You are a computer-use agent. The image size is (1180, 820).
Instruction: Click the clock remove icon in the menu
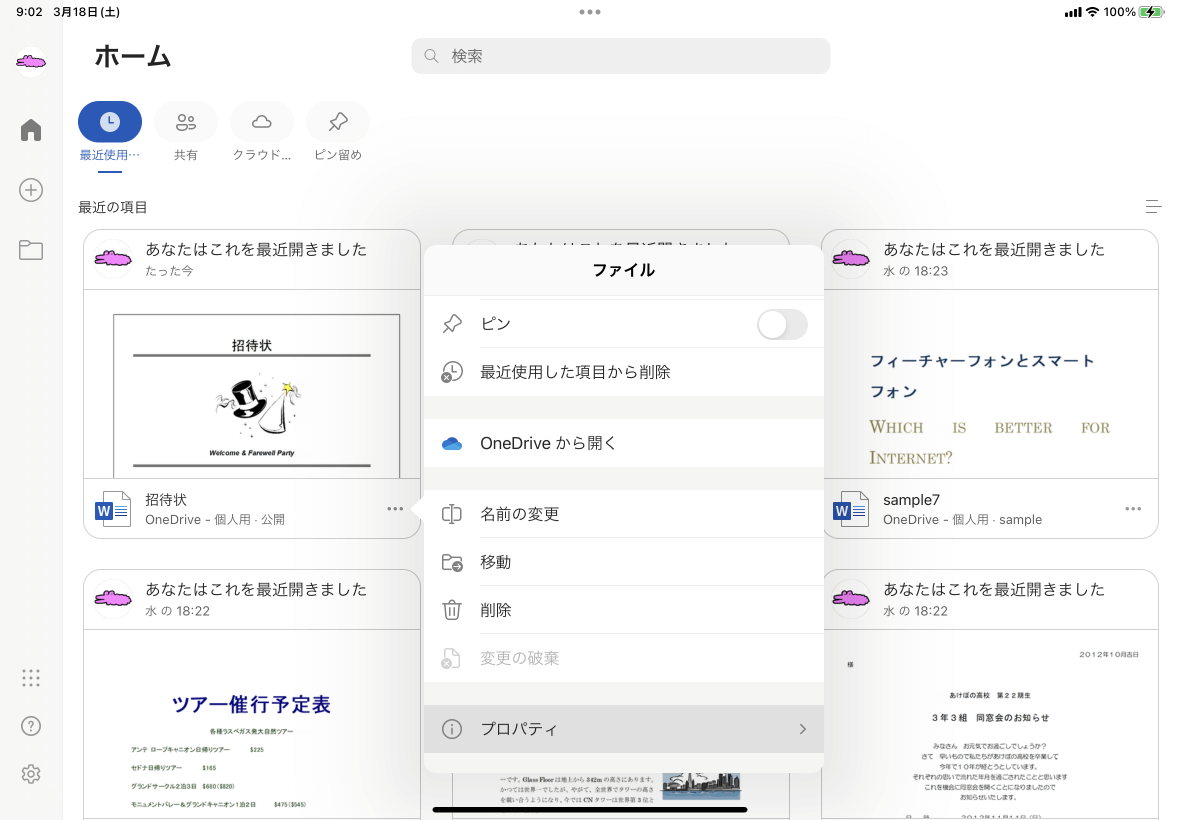coord(452,372)
